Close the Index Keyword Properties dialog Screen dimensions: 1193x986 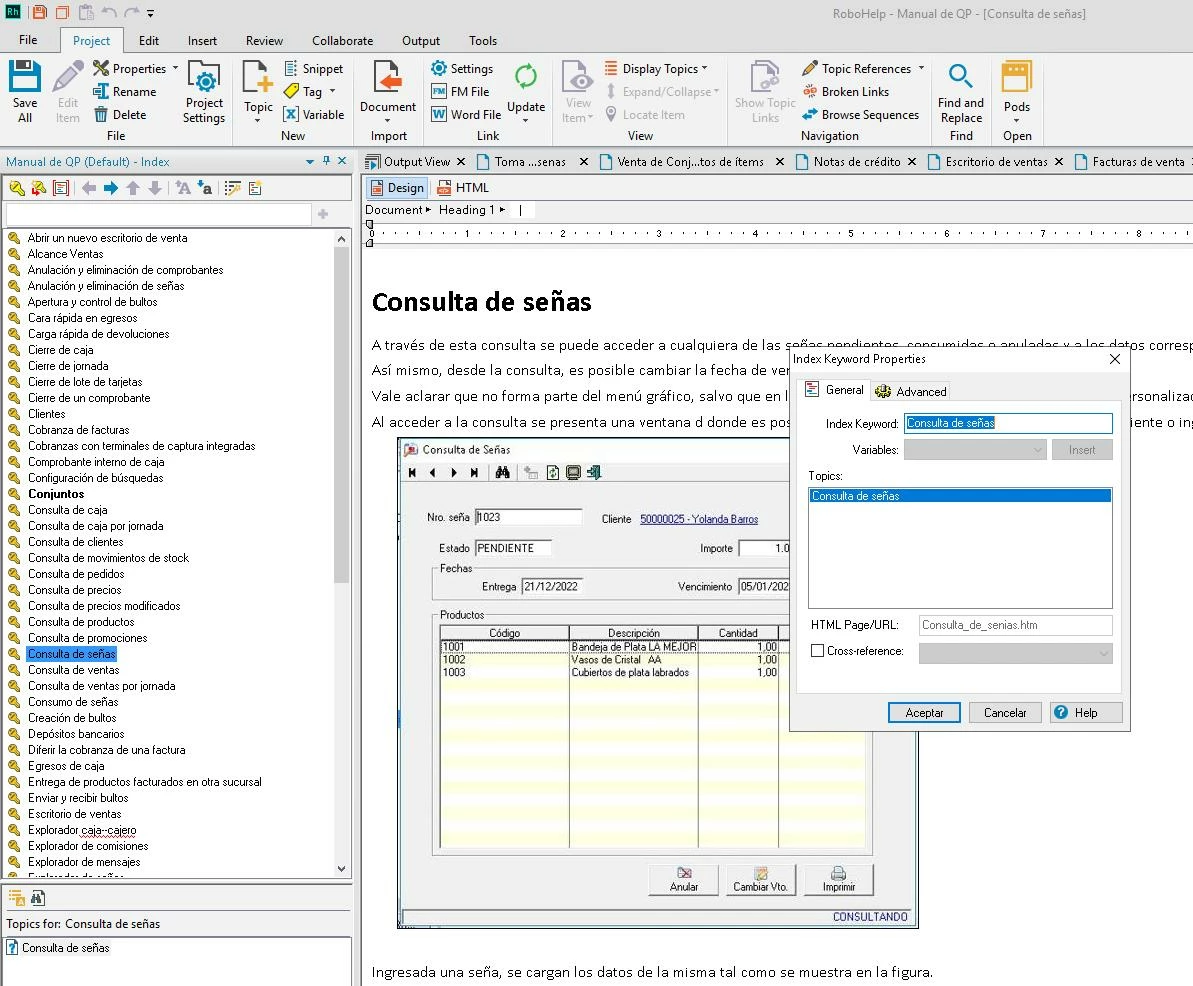(x=1115, y=359)
